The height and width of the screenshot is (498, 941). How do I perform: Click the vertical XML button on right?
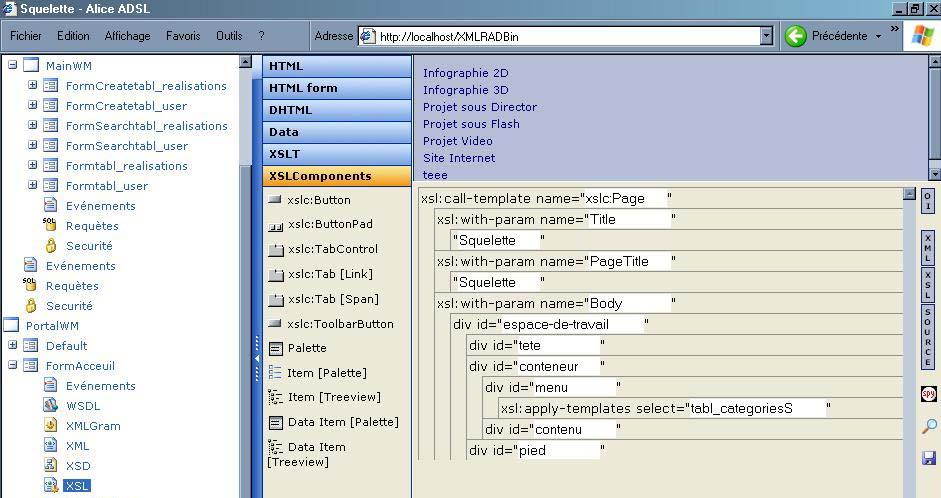point(928,247)
